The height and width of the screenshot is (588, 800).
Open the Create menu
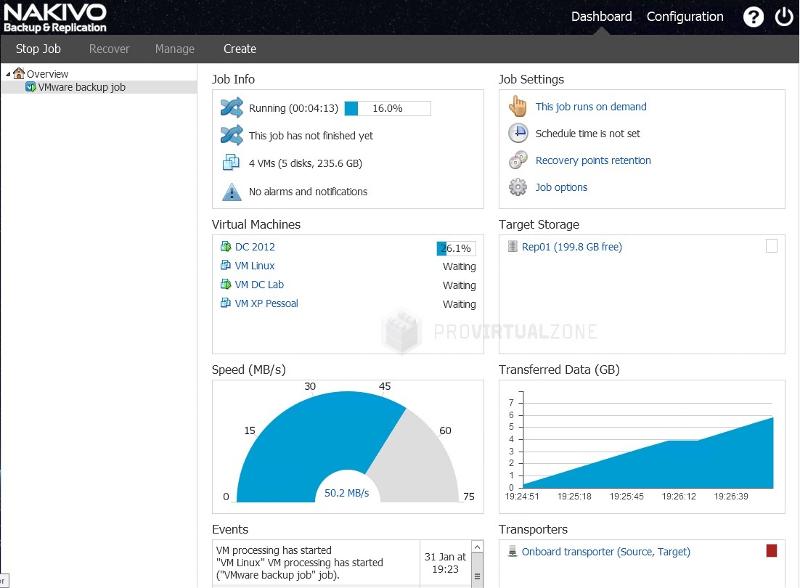click(240, 48)
